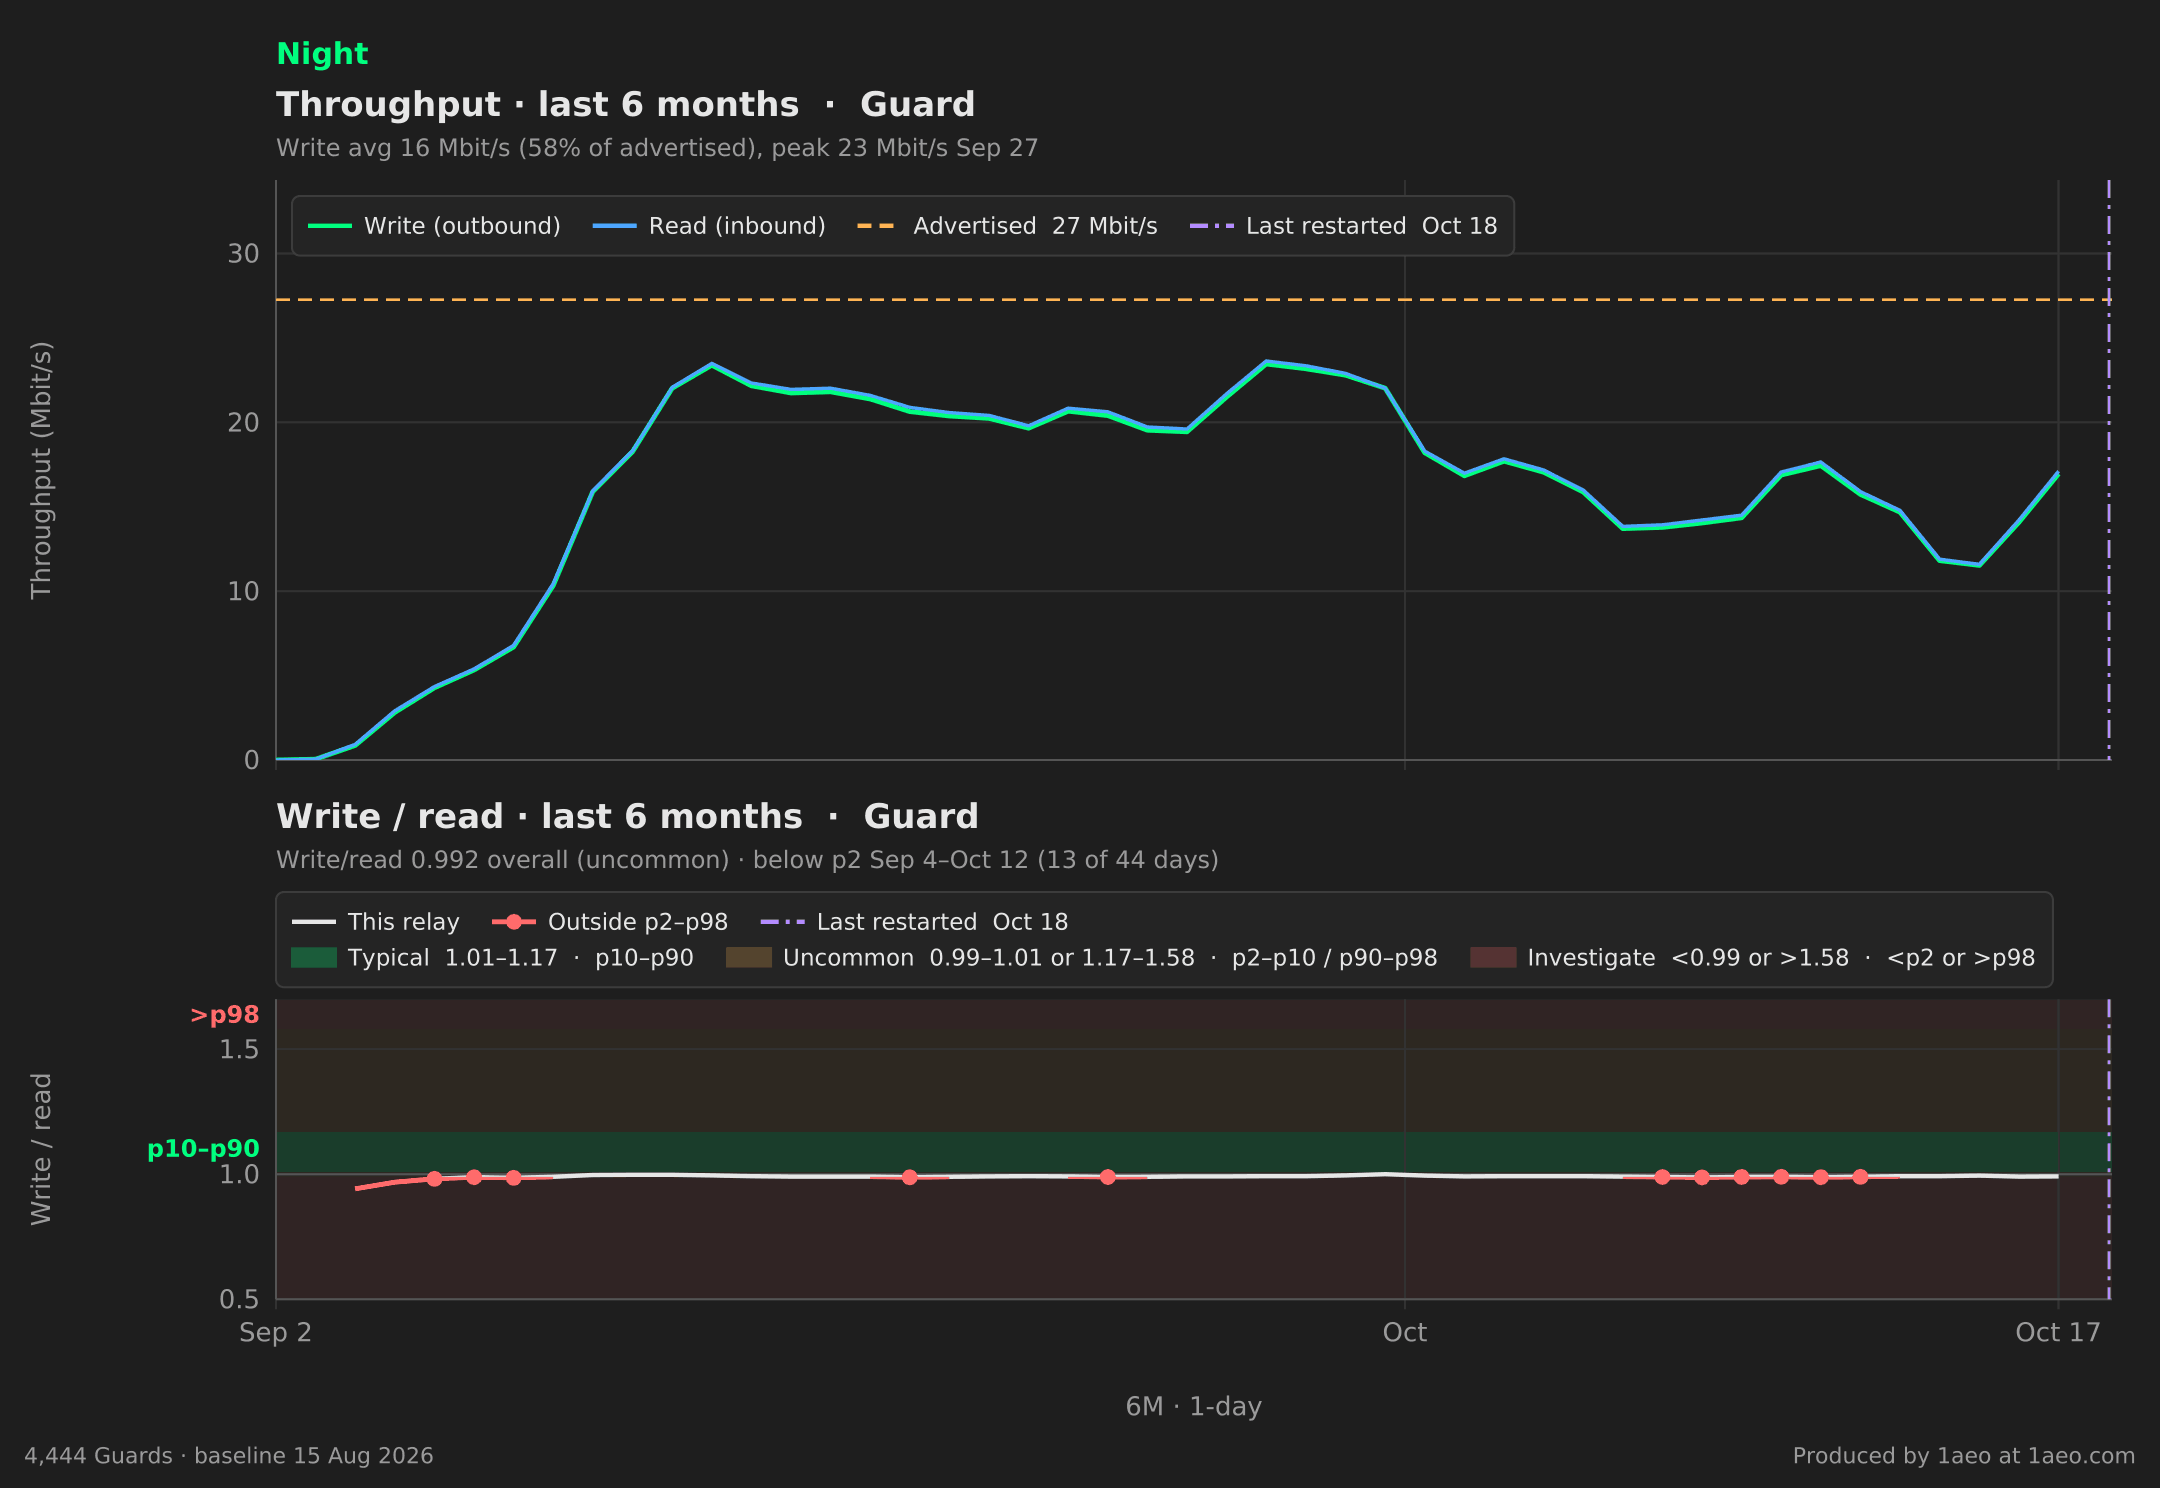The height and width of the screenshot is (1488, 2160).
Task: Click the brown Uncommon band swatch
Action: coord(749,958)
